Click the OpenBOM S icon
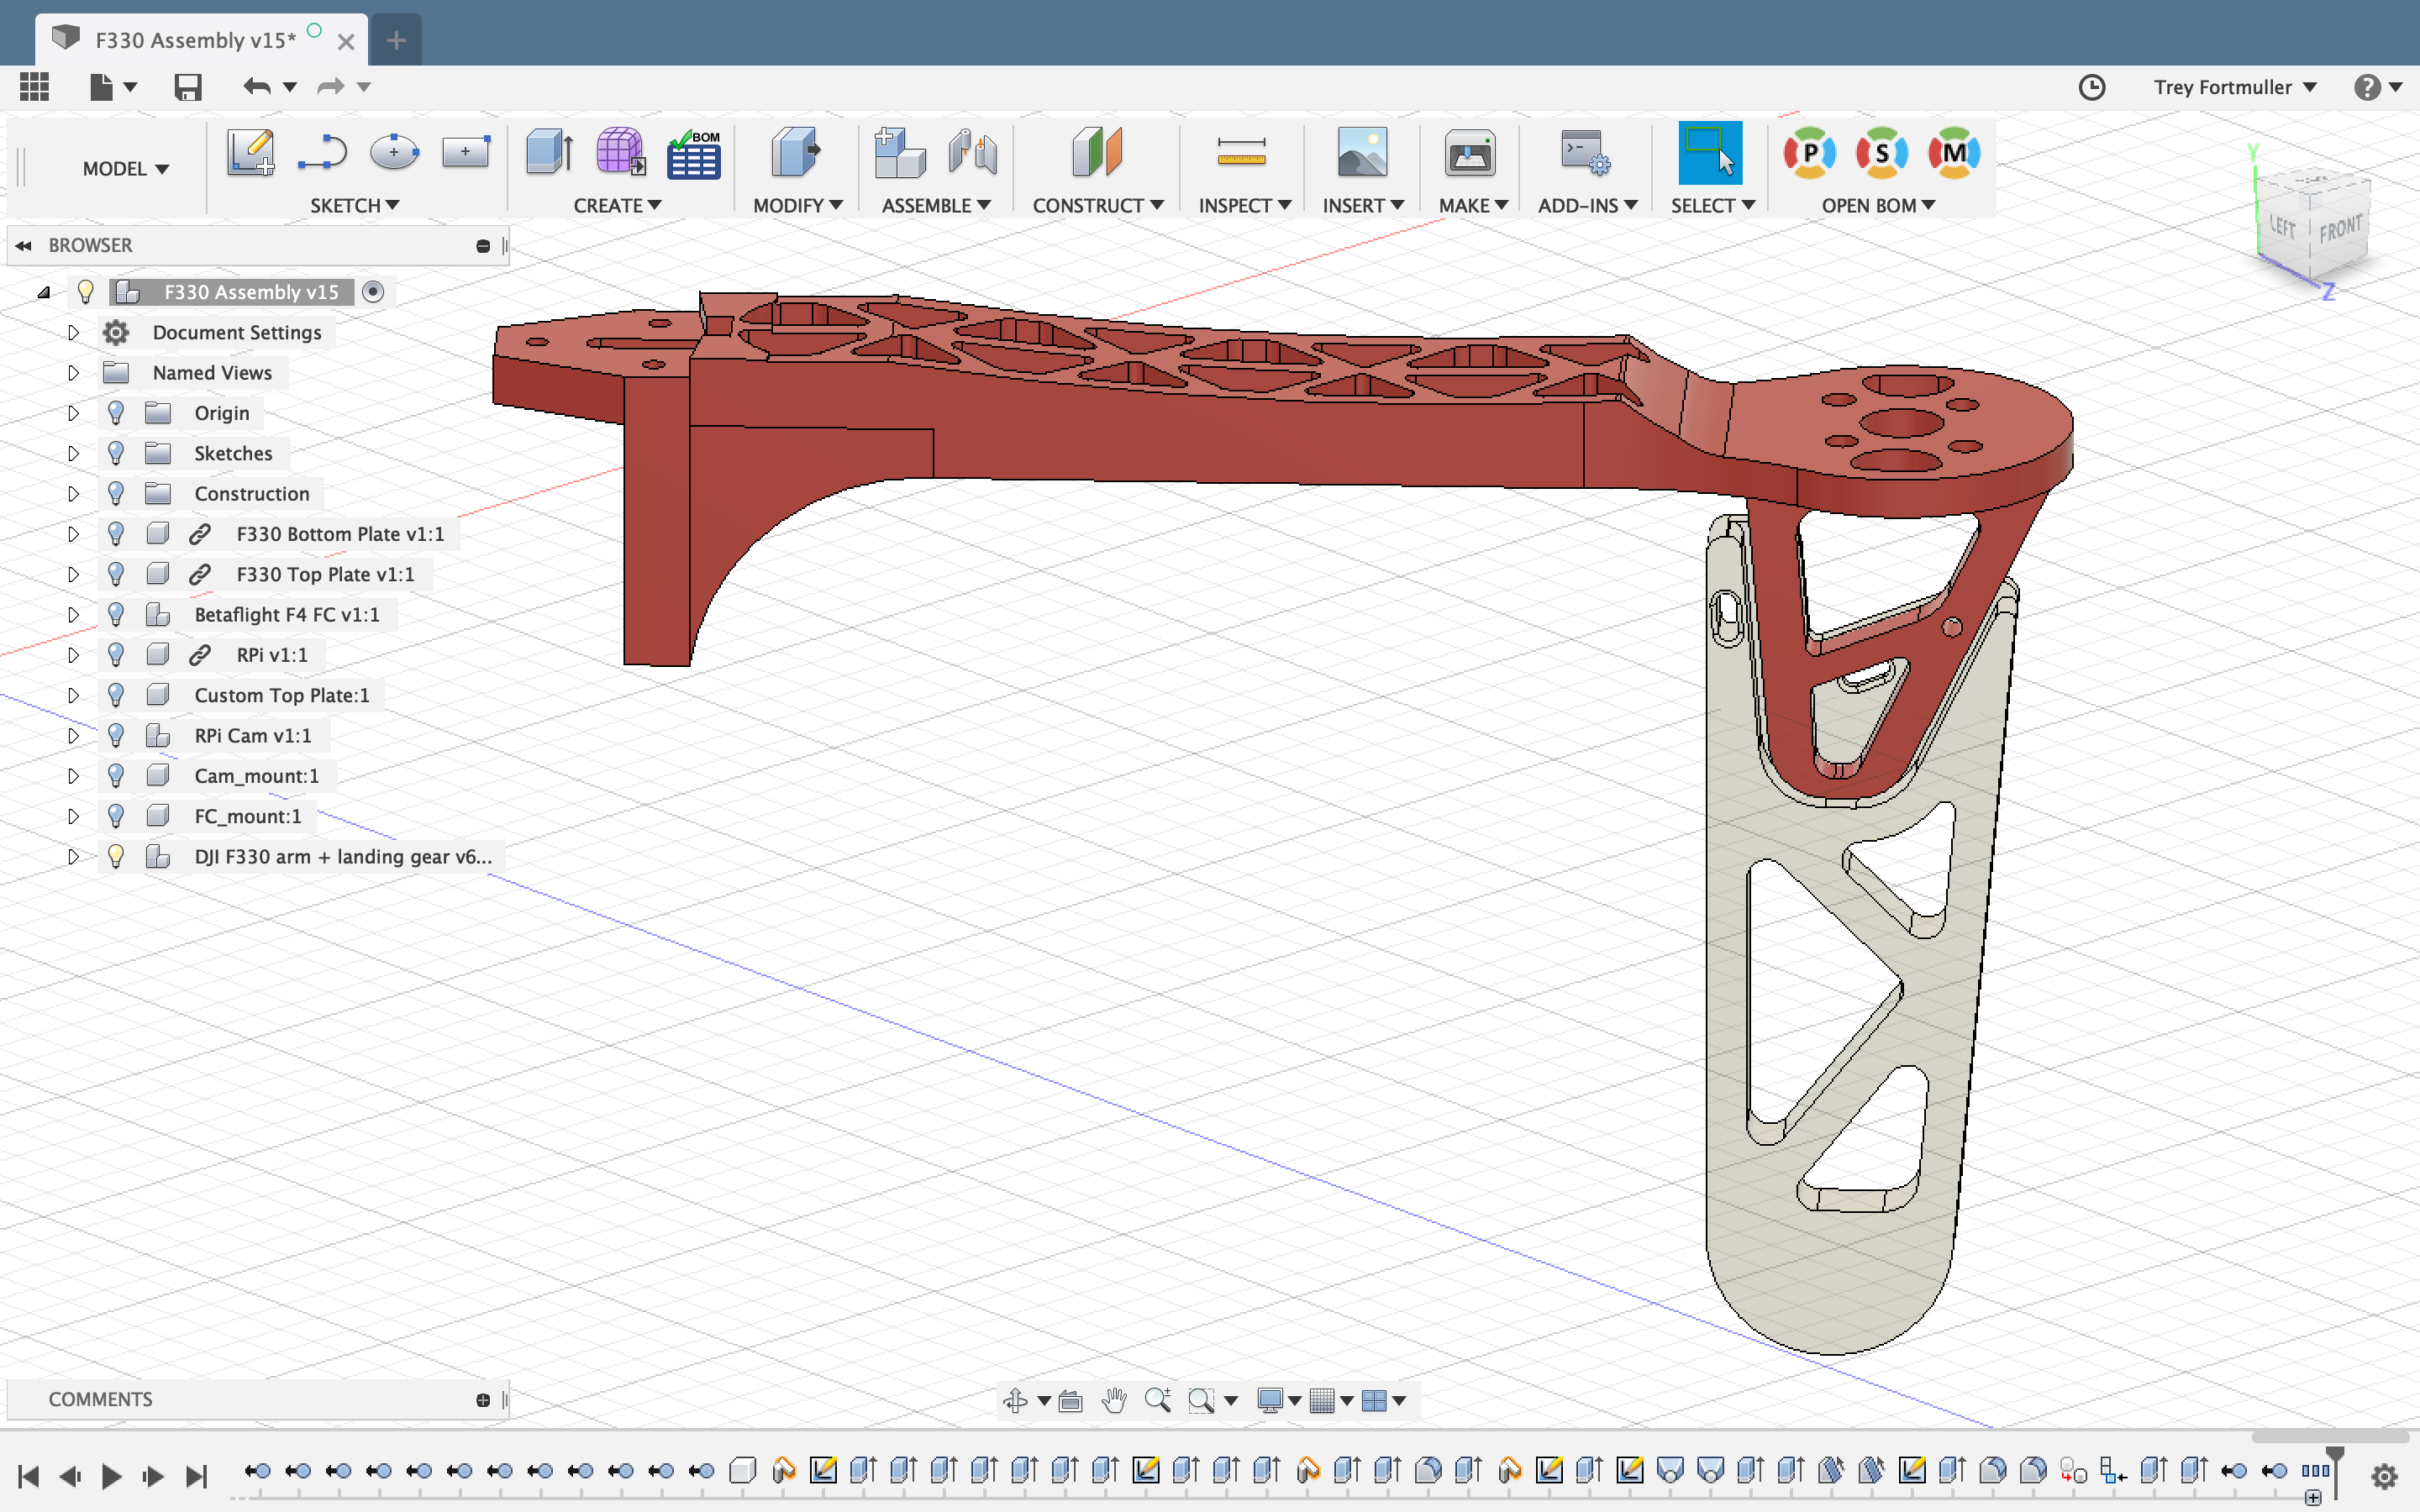 pyautogui.click(x=1882, y=153)
